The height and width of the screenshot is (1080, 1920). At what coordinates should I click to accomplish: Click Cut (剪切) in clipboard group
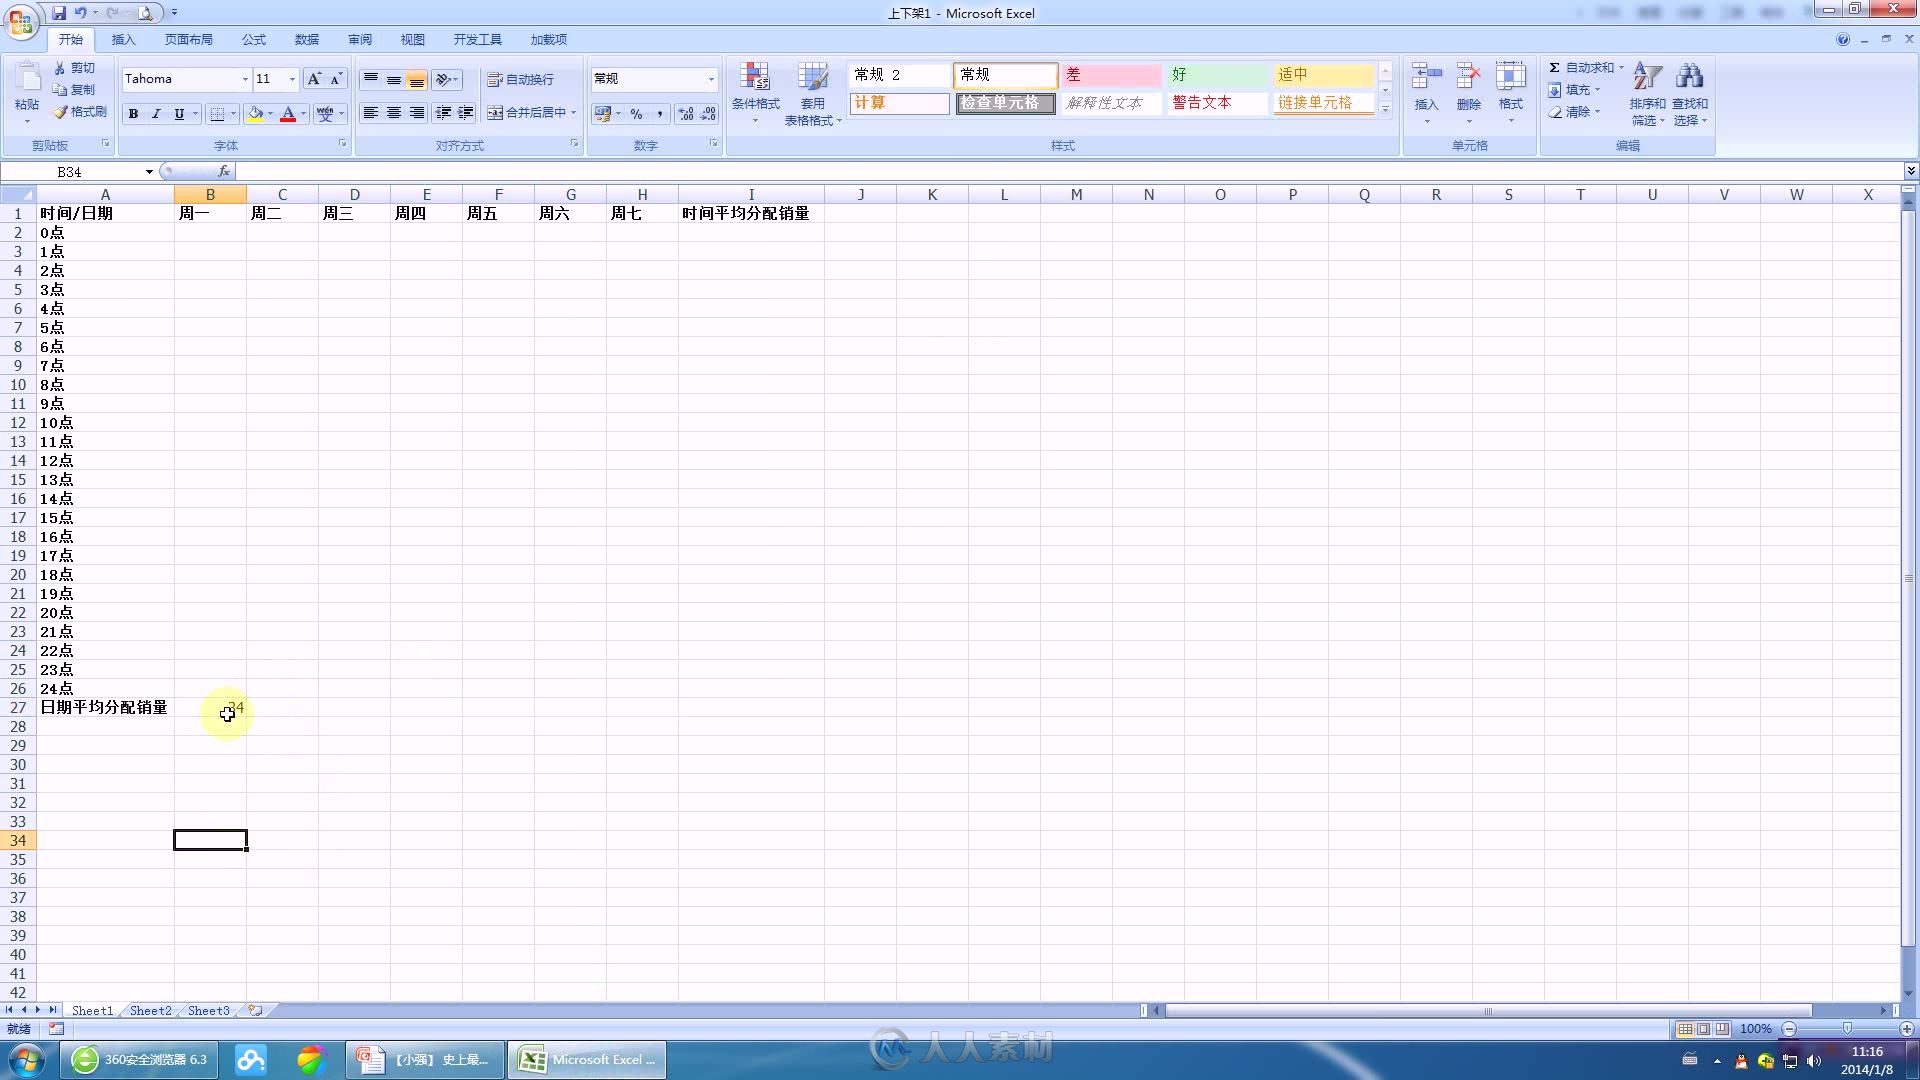coord(76,68)
